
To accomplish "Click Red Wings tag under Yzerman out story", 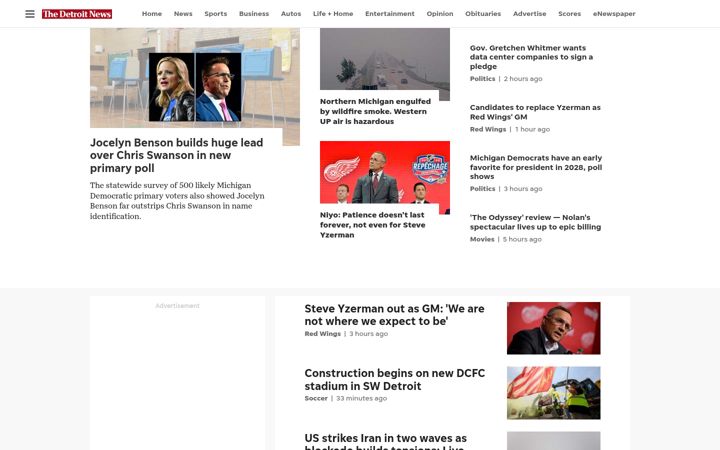I will click(x=322, y=334).
